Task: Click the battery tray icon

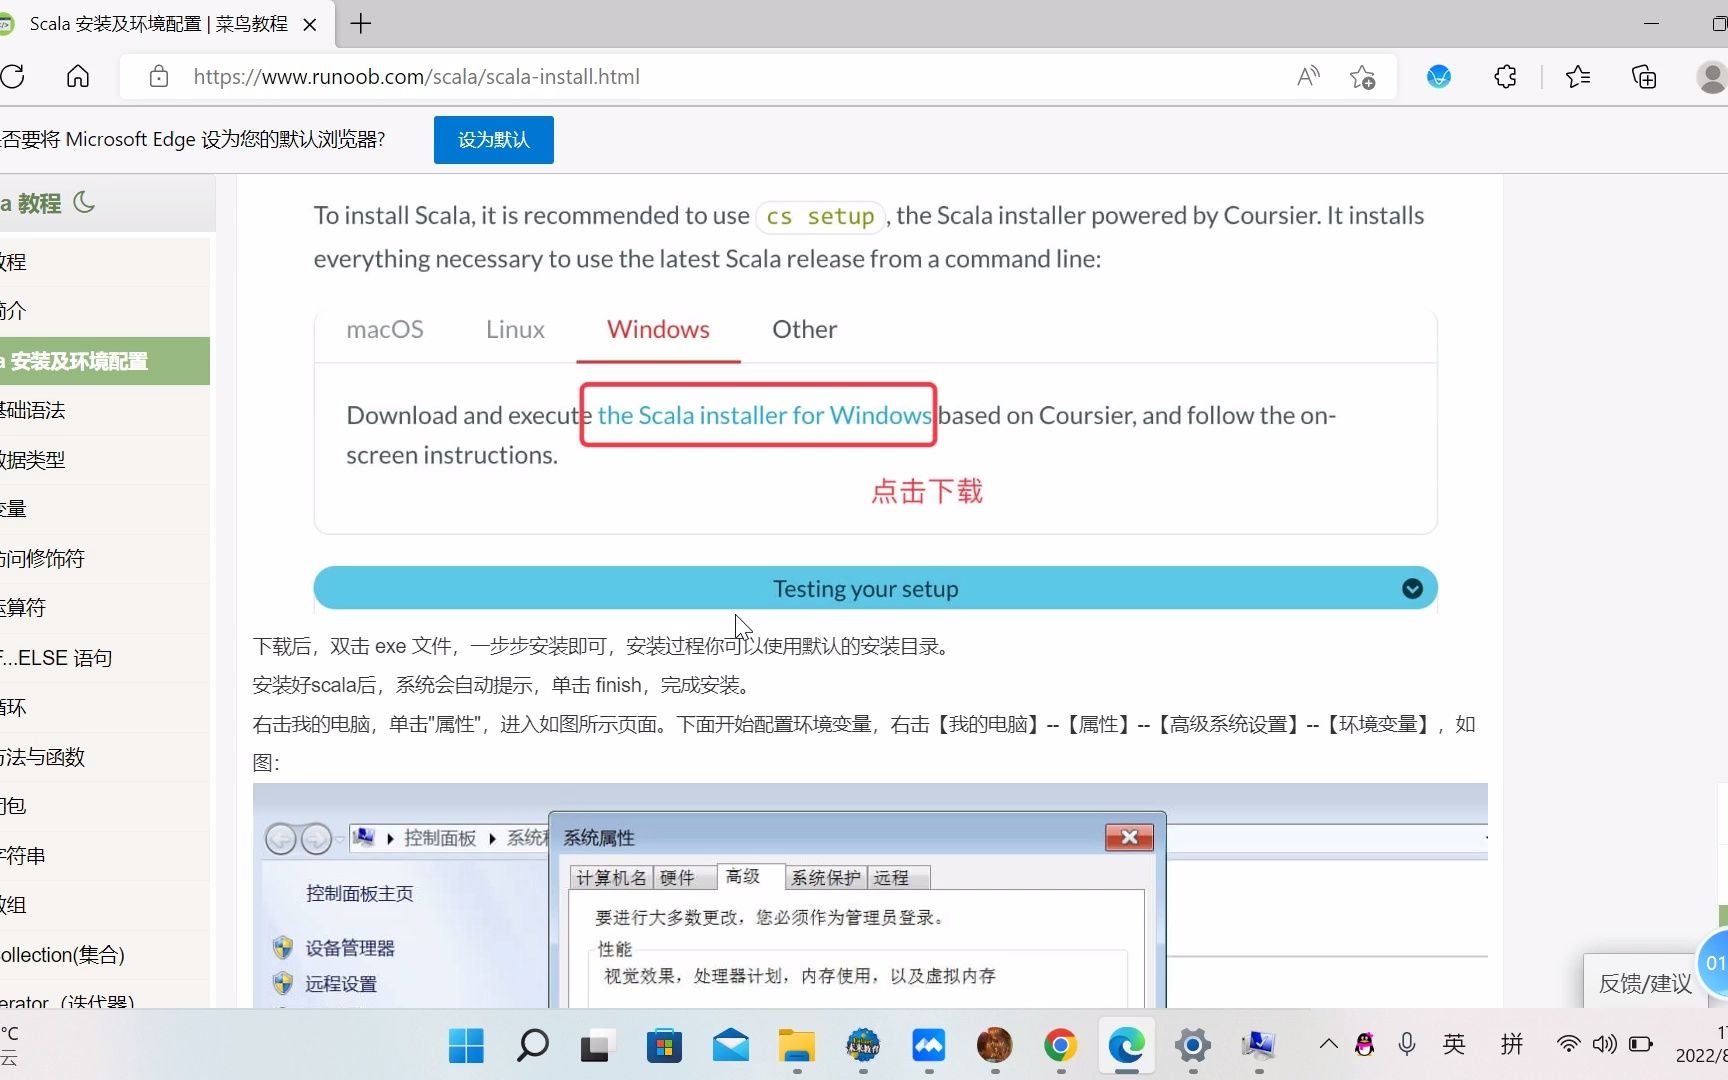Action: pos(1641,1045)
